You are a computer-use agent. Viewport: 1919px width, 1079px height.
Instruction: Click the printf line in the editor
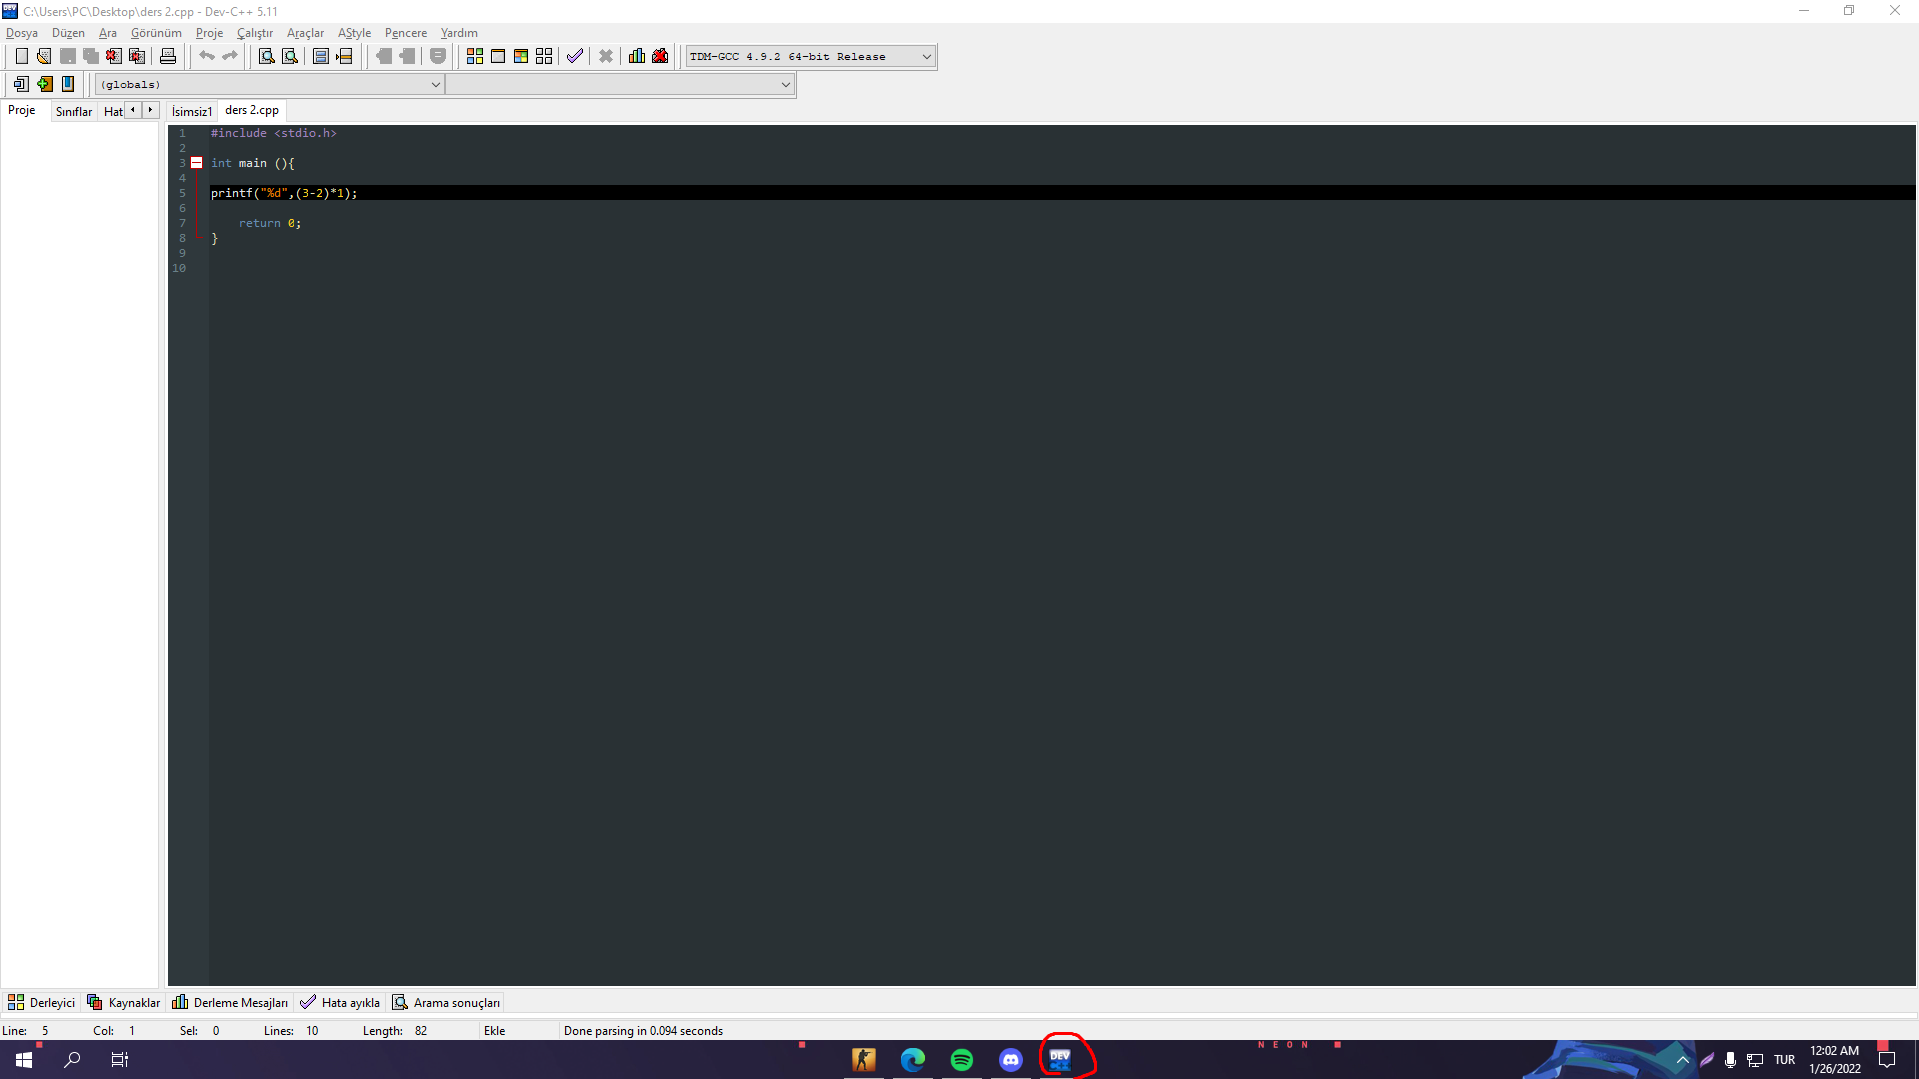284,193
